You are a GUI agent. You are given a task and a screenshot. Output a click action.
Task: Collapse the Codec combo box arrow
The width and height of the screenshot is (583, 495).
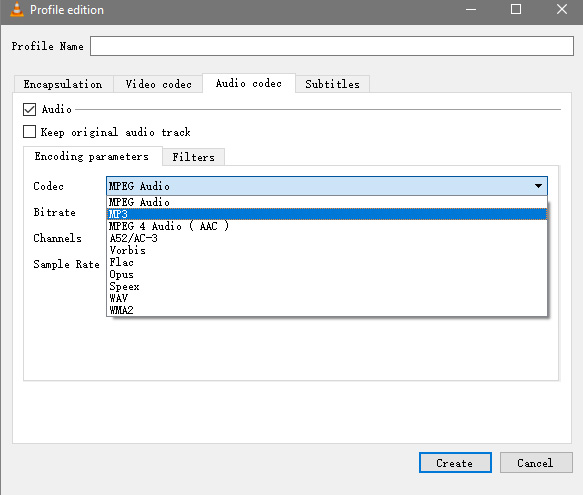pos(538,186)
